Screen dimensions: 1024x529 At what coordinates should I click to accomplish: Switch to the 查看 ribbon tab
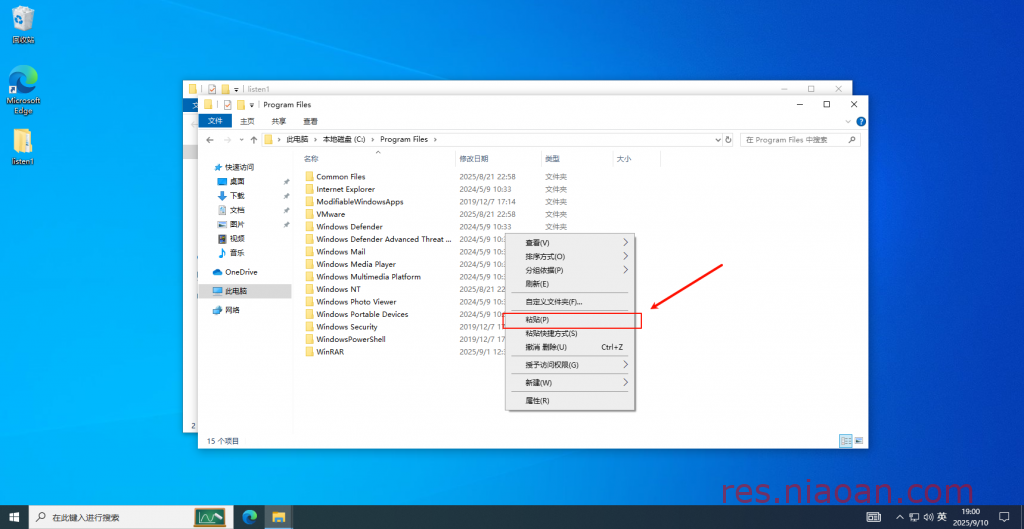310,121
